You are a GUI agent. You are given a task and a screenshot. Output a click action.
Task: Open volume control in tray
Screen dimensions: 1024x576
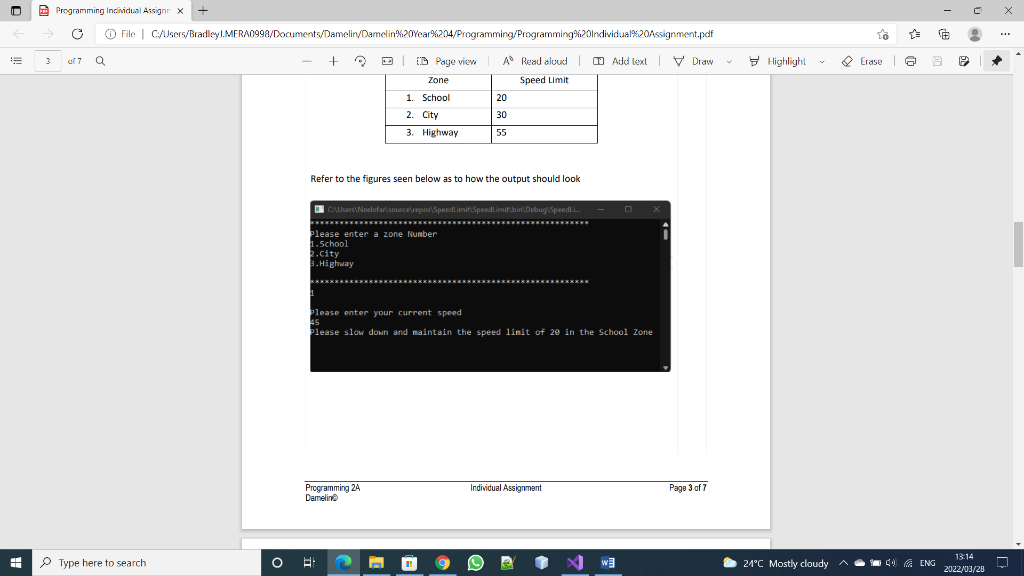(x=891, y=563)
